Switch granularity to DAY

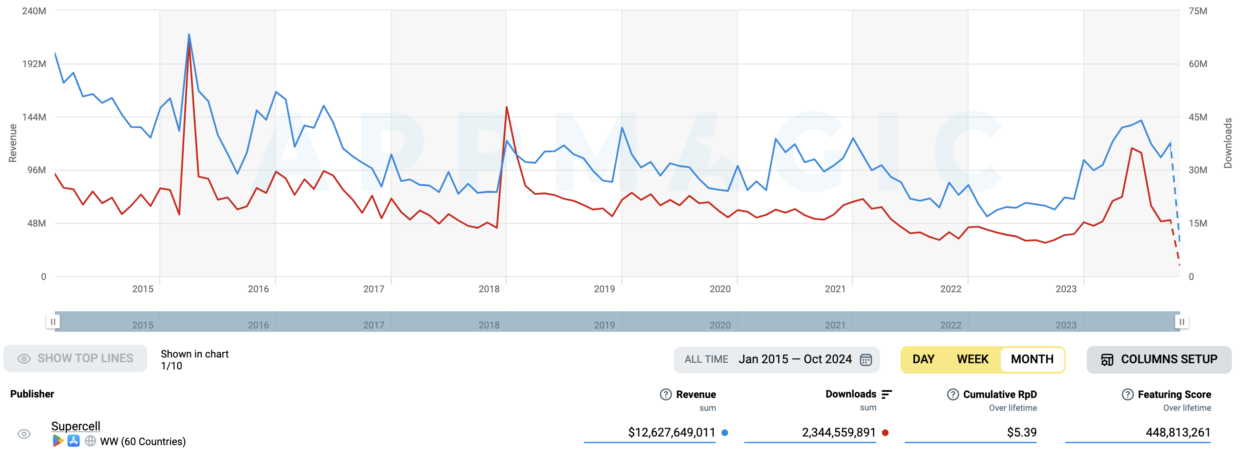coord(923,359)
